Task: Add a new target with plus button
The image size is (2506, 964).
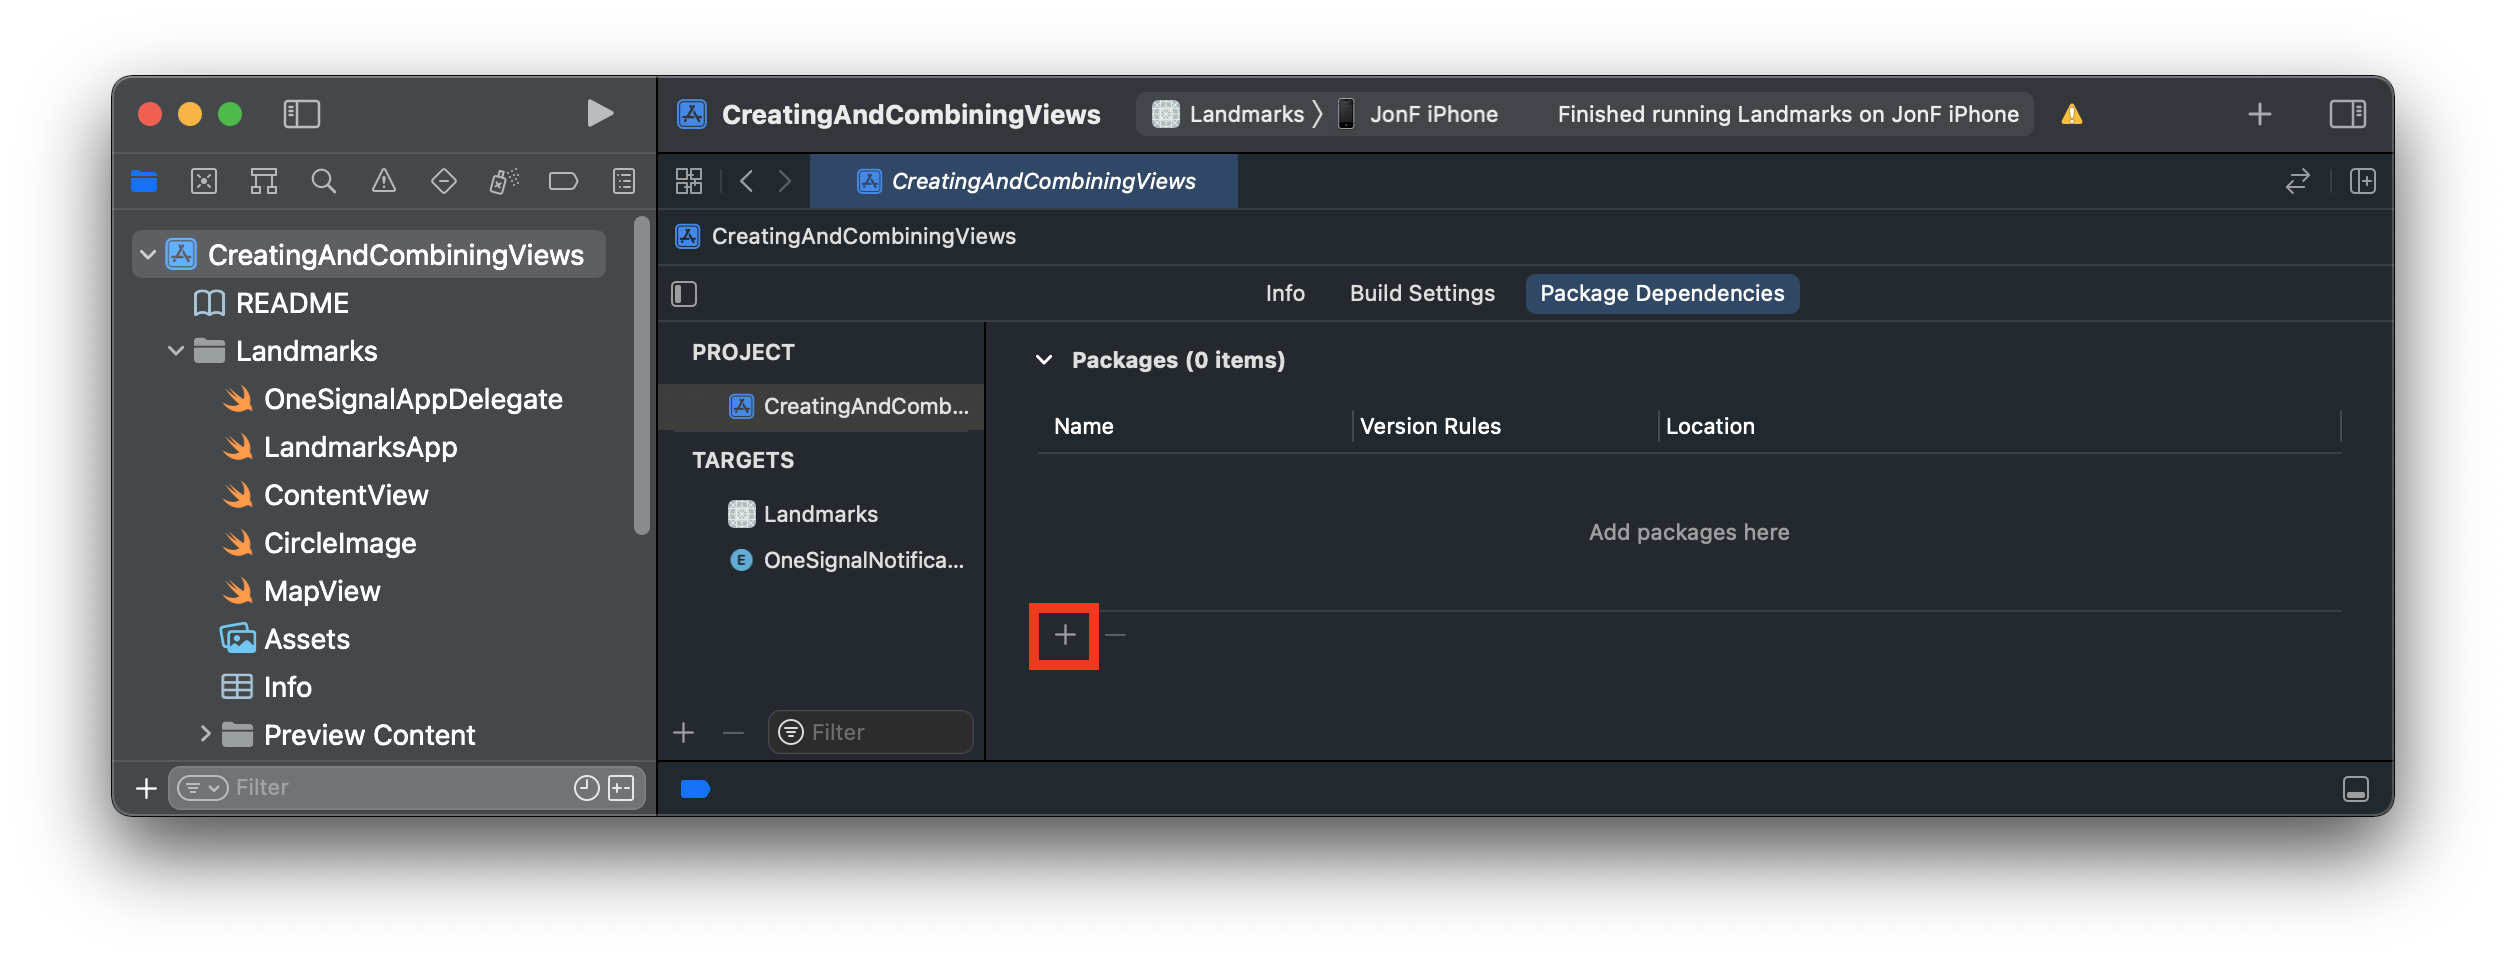Action: [x=684, y=733]
